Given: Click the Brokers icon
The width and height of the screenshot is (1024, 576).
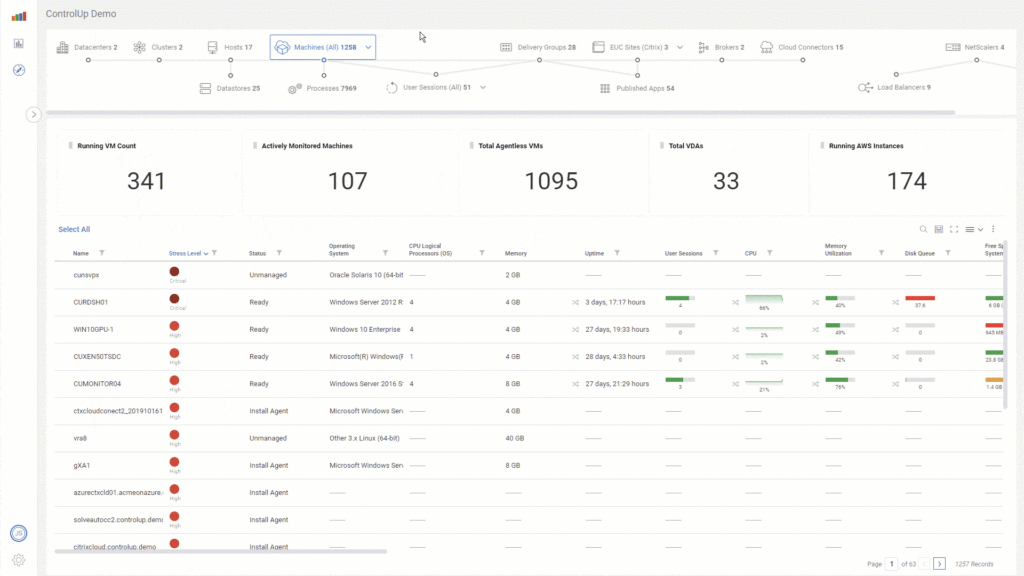Looking at the screenshot, I should pyautogui.click(x=703, y=47).
